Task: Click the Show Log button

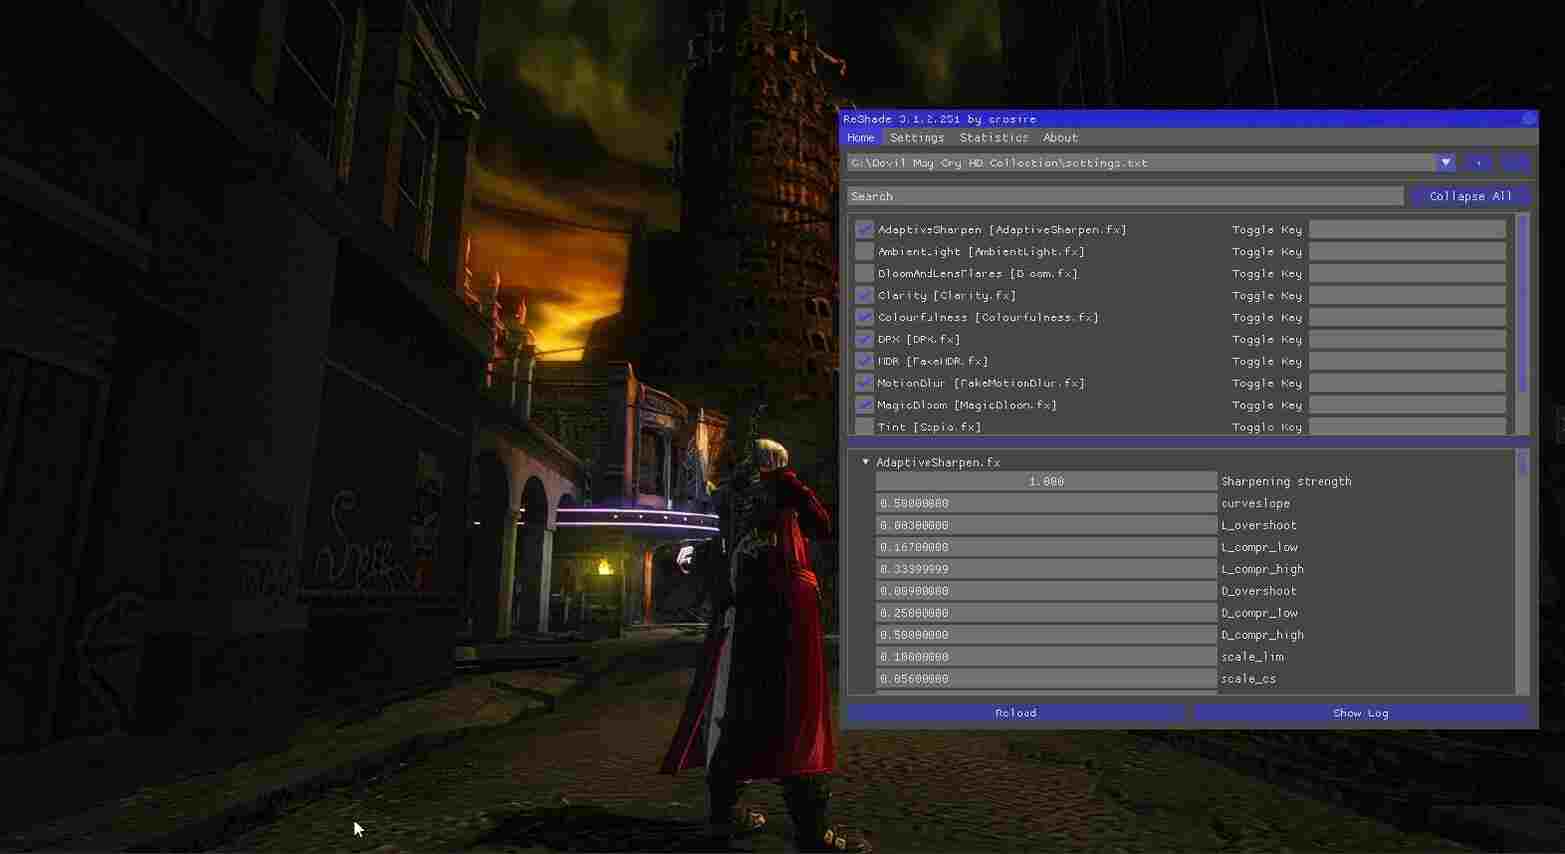Action: [1361, 713]
